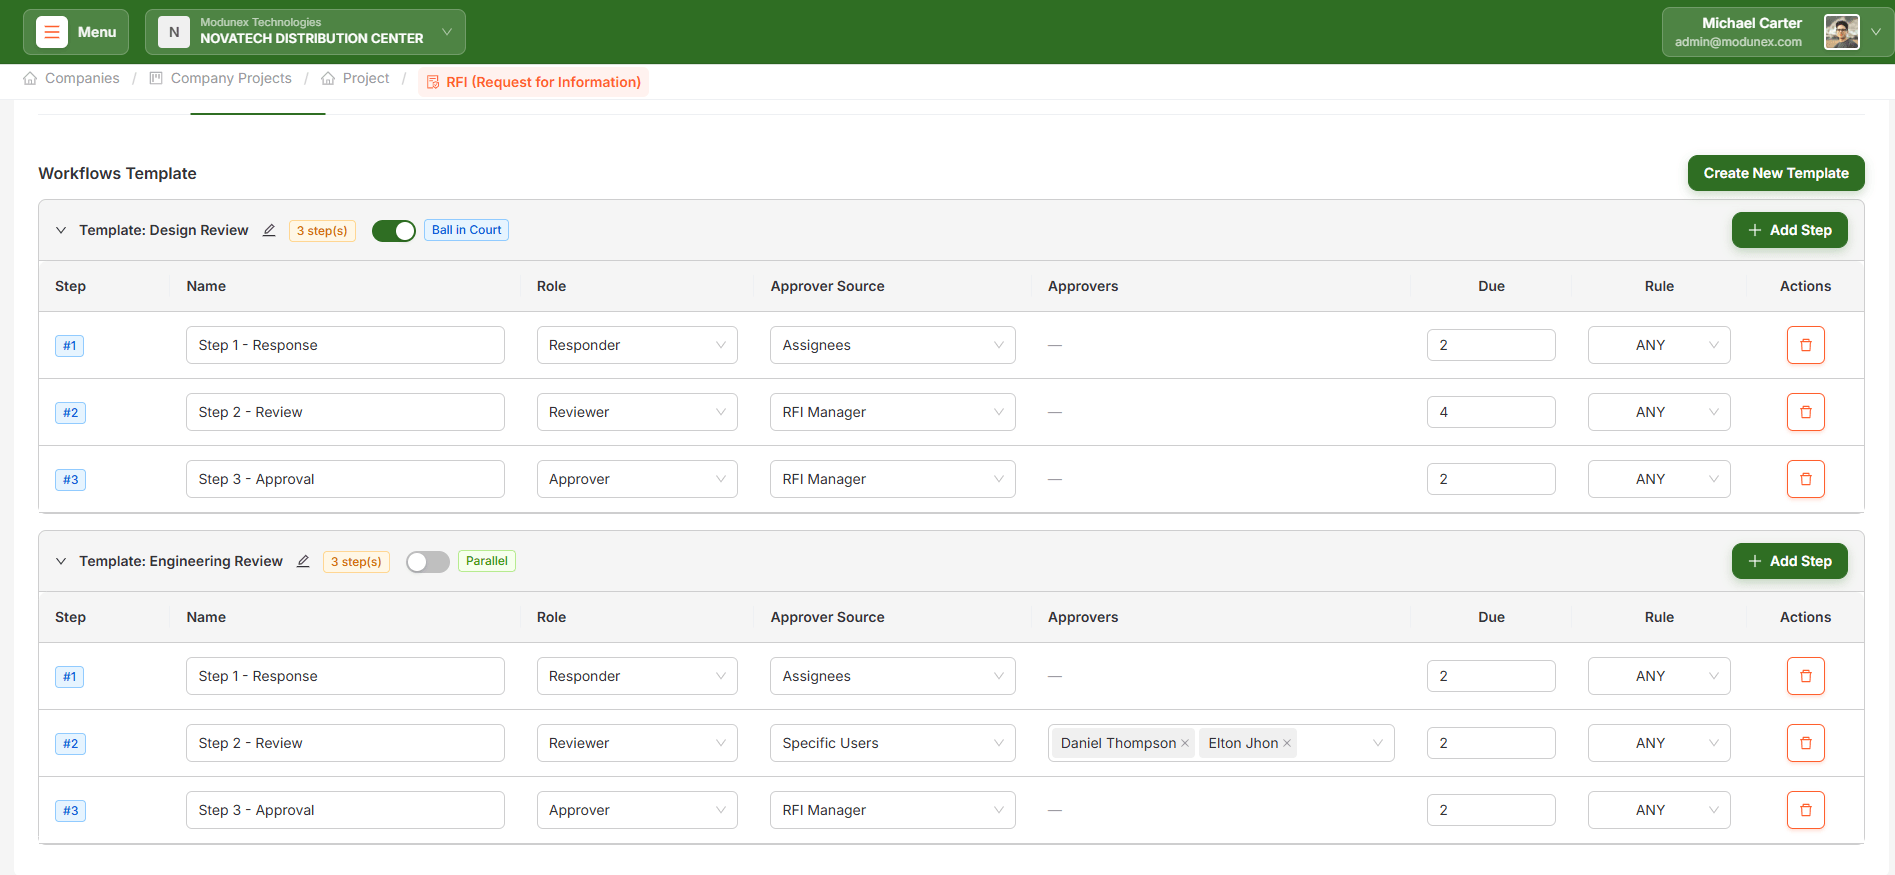Add Step to Engineering Review template
1895x875 pixels.
[1789, 561]
